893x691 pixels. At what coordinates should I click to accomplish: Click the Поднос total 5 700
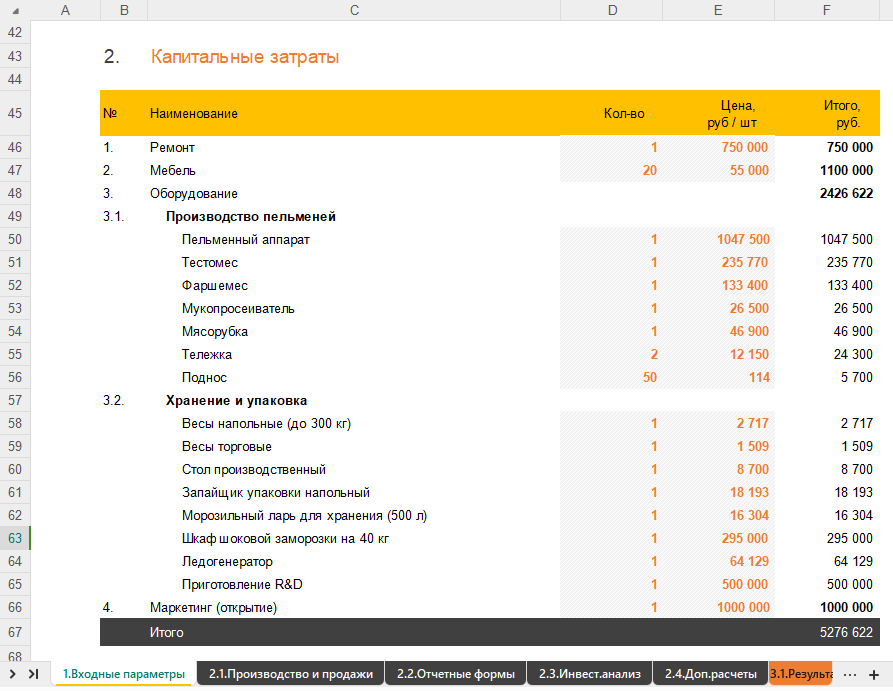[857, 378]
